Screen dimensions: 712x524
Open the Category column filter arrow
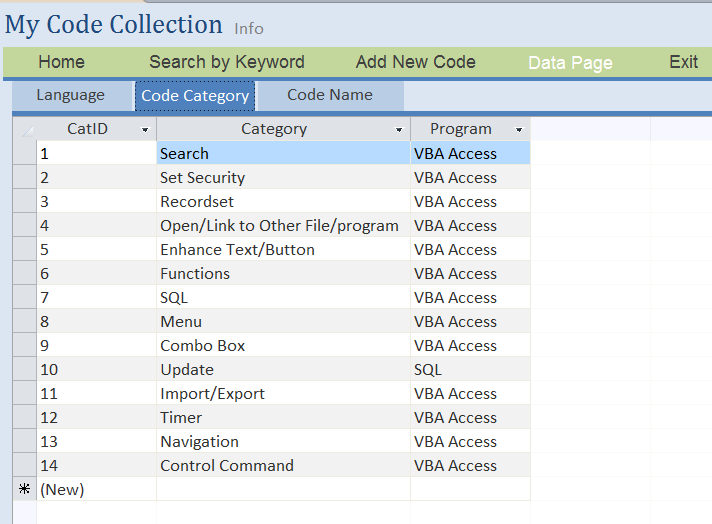tap(399, 130)
